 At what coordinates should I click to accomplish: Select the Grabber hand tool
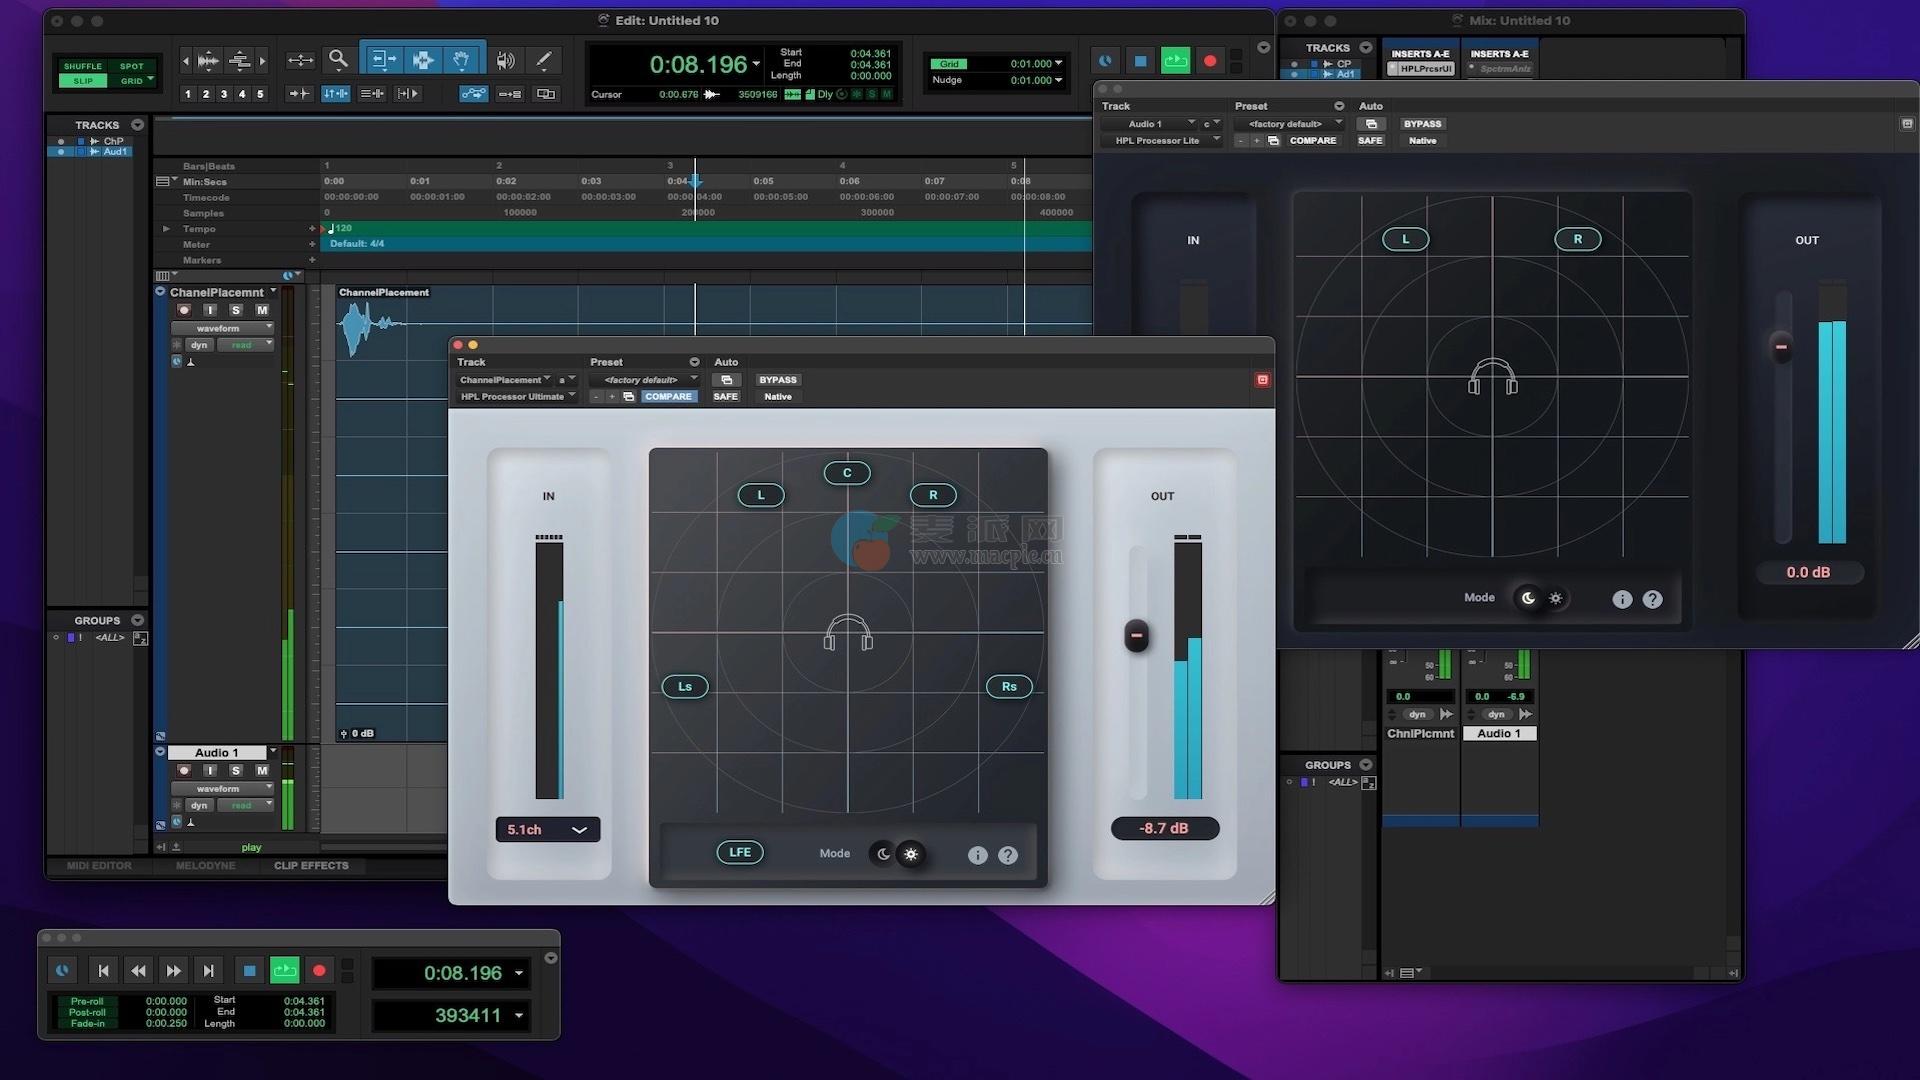point(461,60)
